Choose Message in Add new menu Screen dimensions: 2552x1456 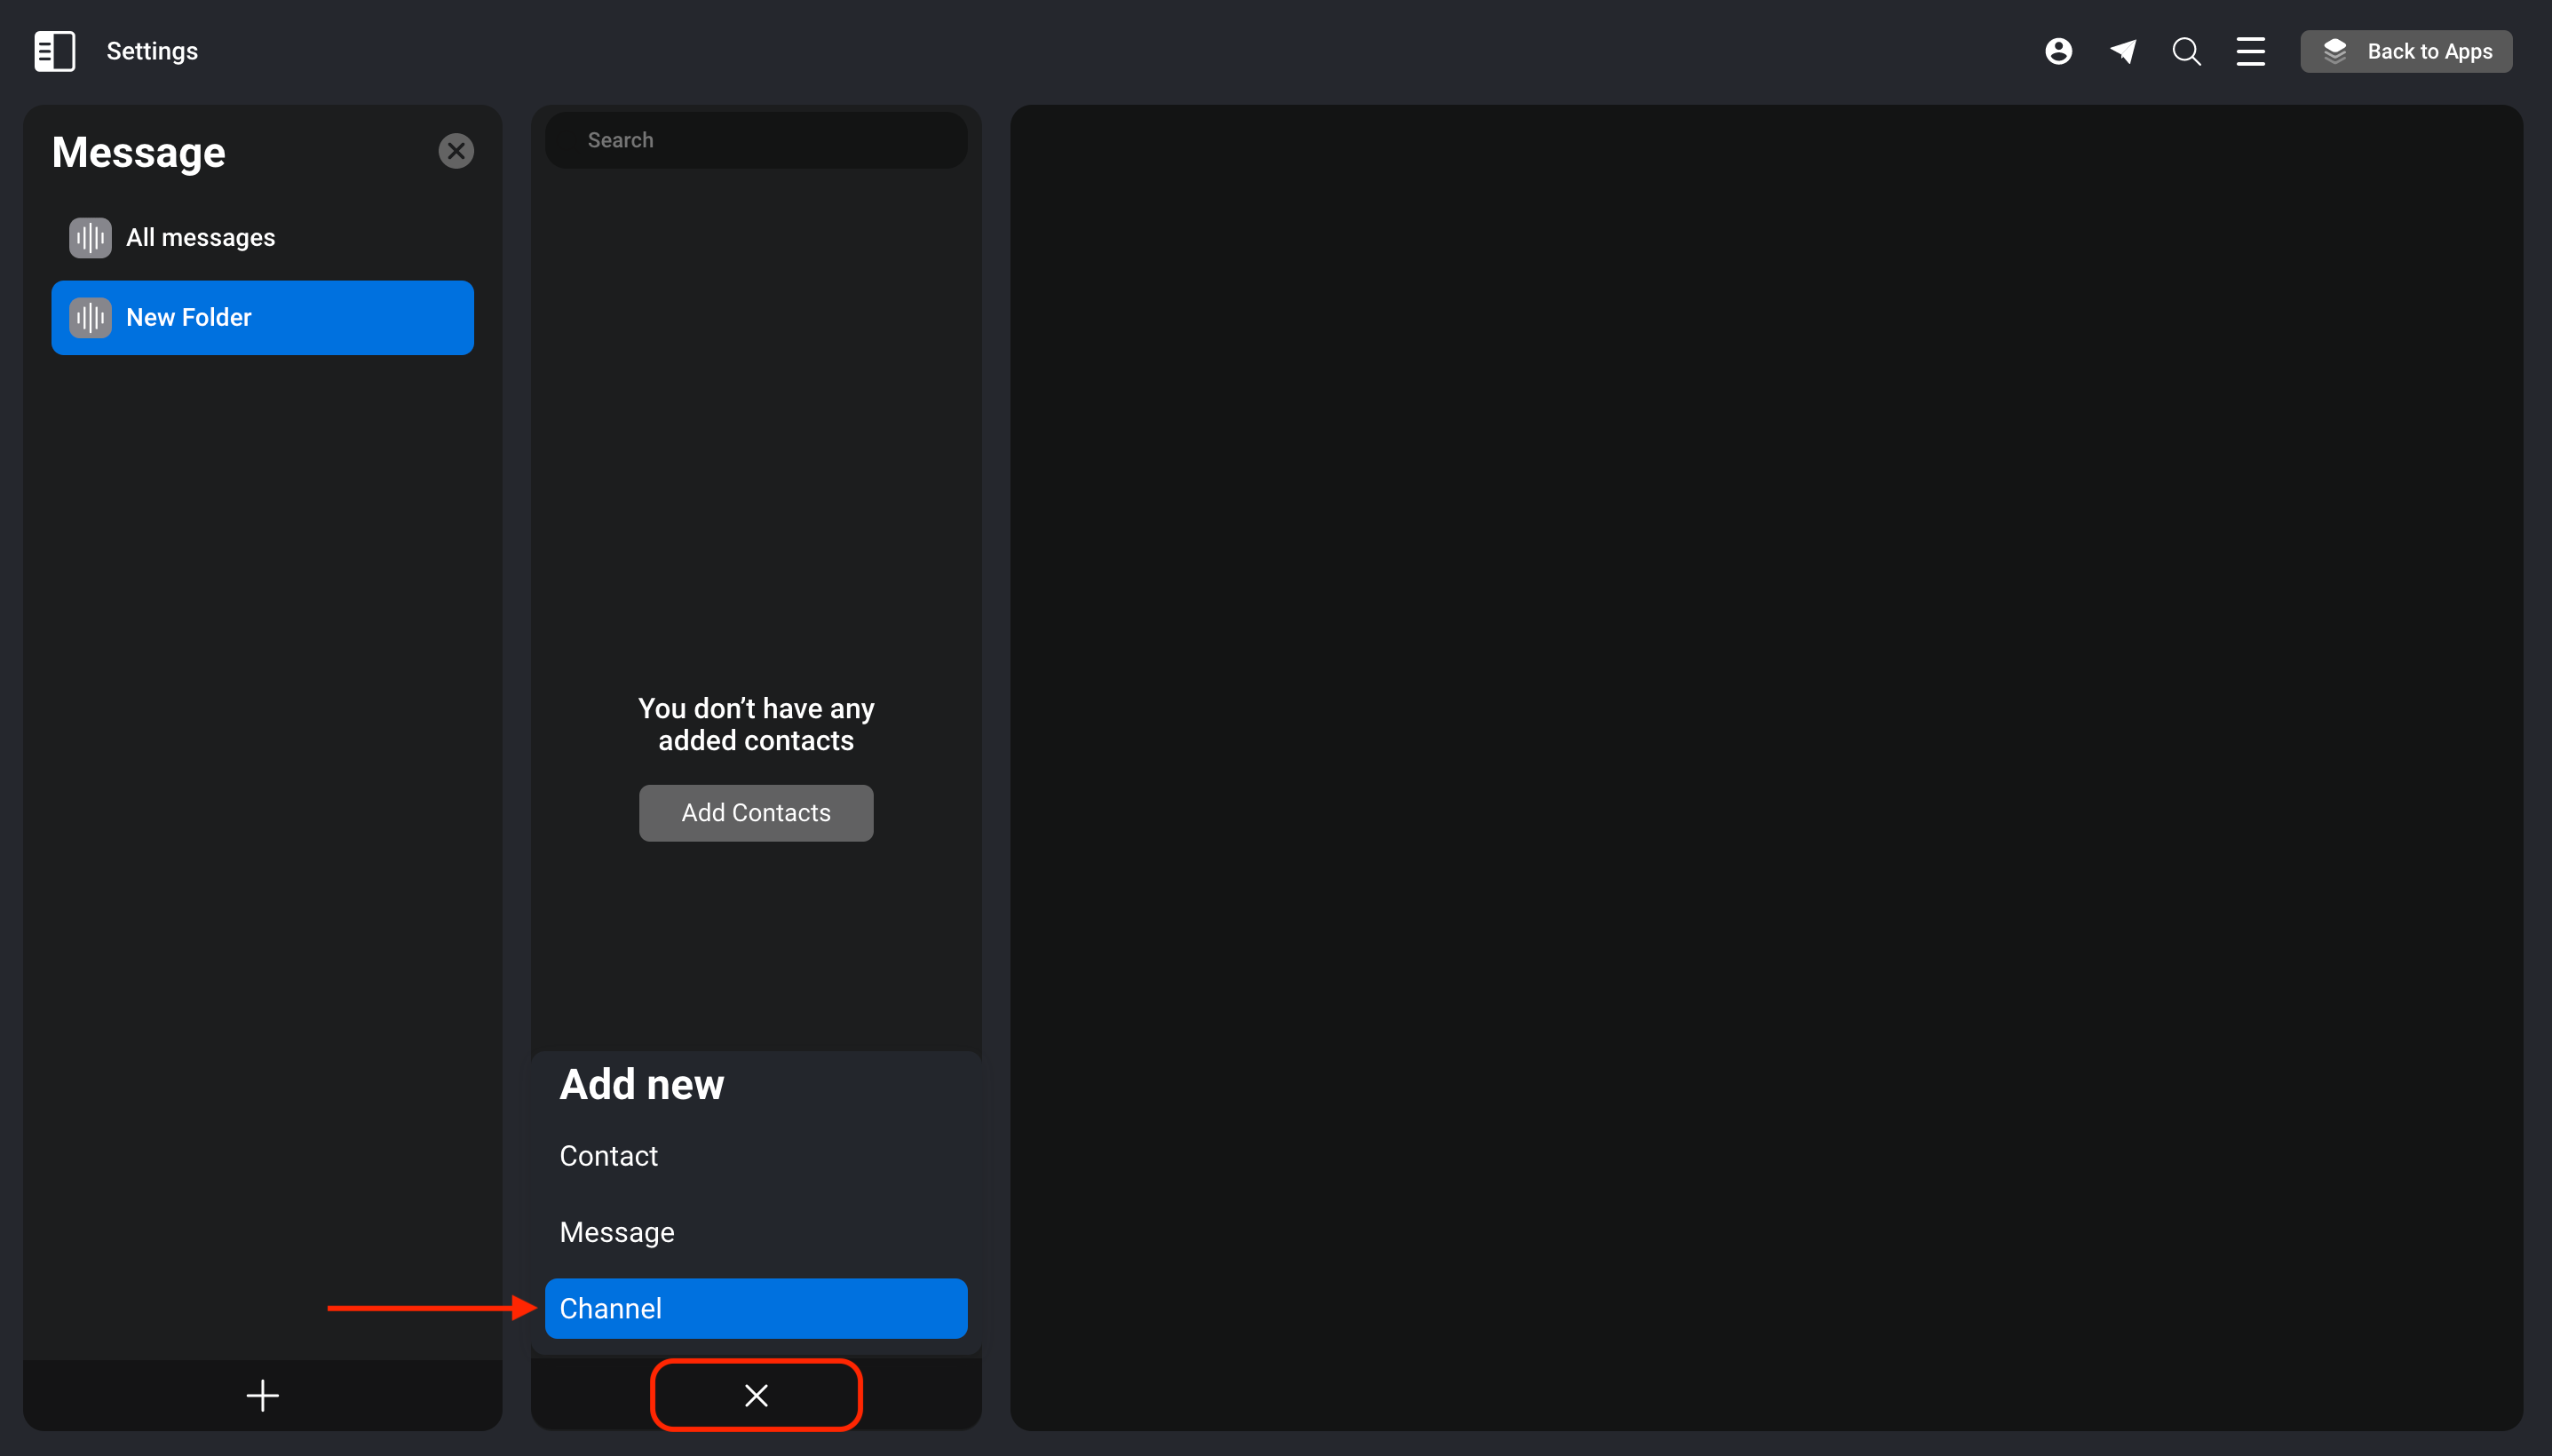[756, 1231]
